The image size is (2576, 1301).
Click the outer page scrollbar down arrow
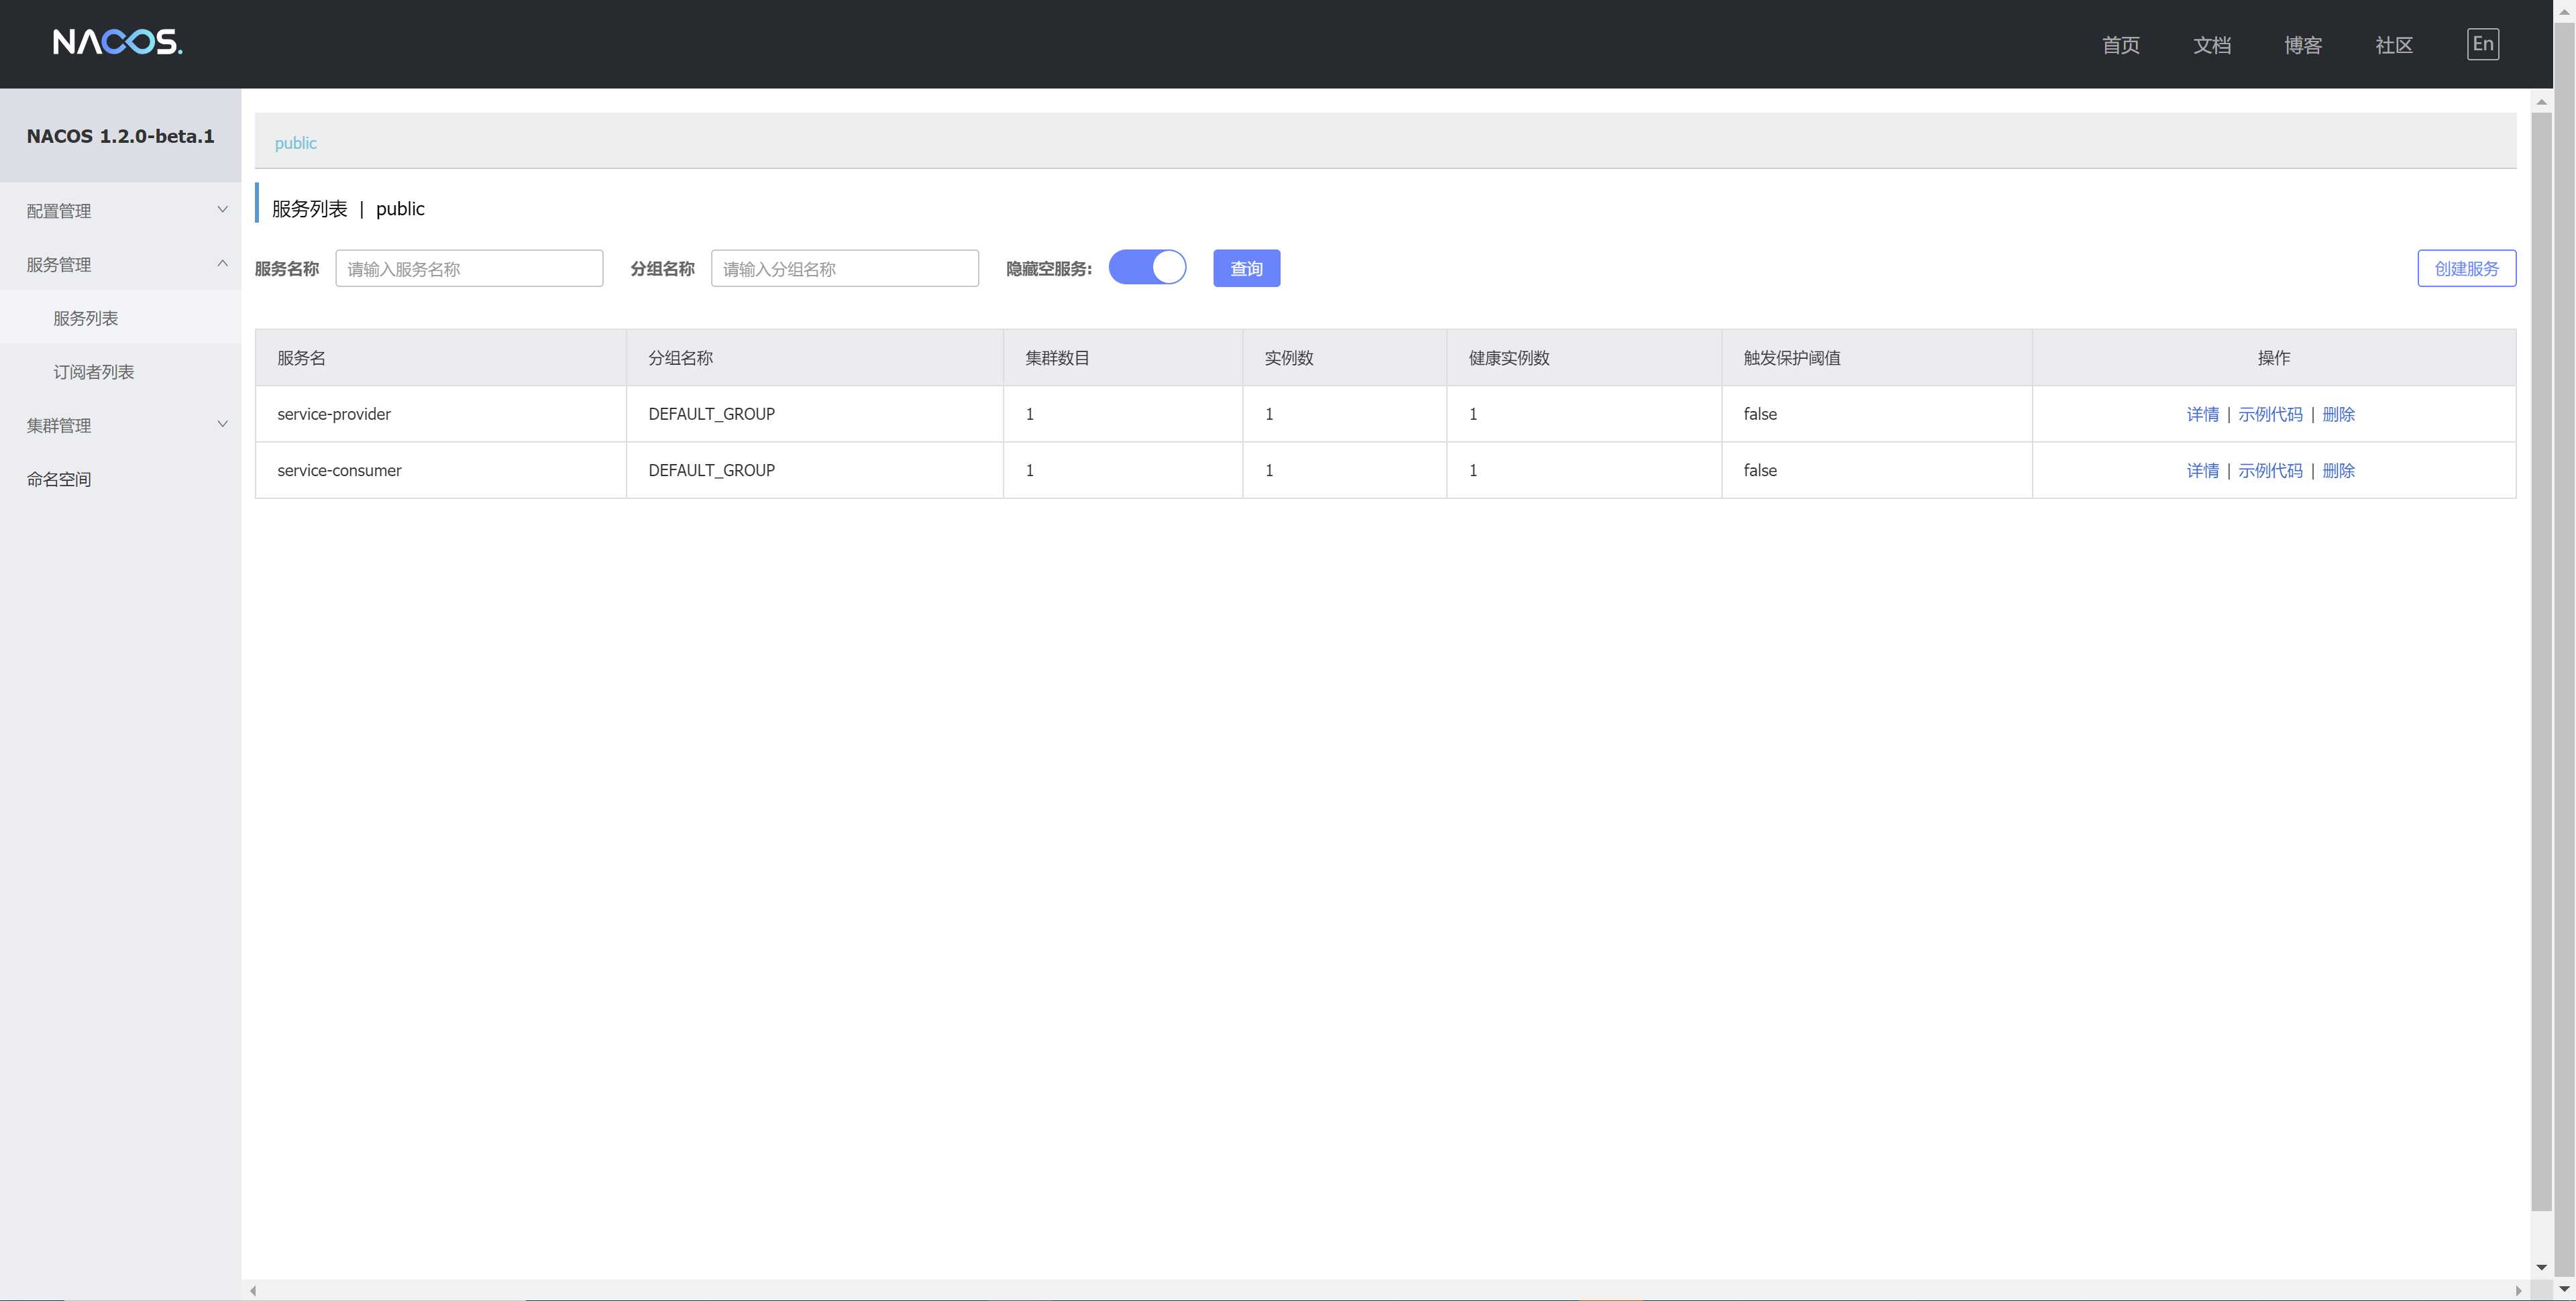click(2564, 1290)
